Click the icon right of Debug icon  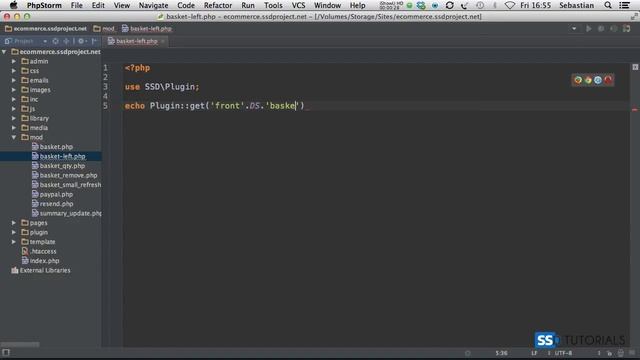tap(613, 29)
